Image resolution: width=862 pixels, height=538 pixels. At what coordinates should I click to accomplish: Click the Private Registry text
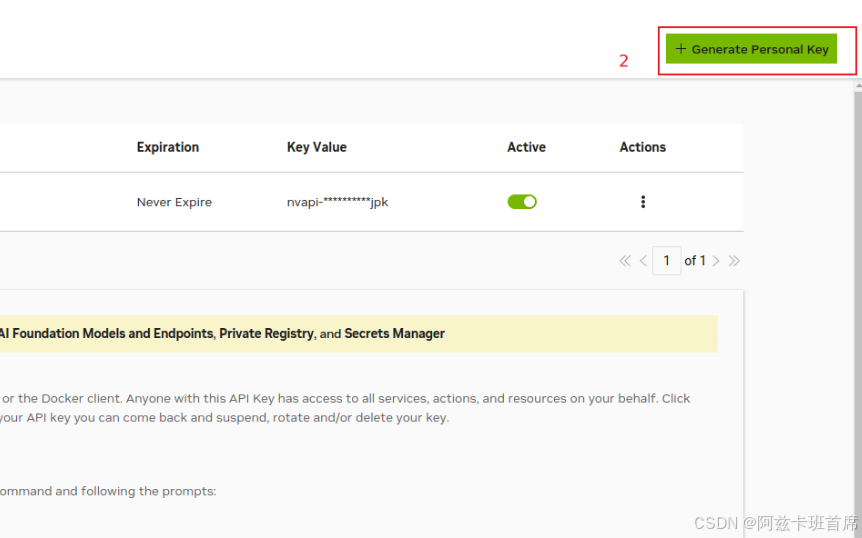[x=266, y=334]
